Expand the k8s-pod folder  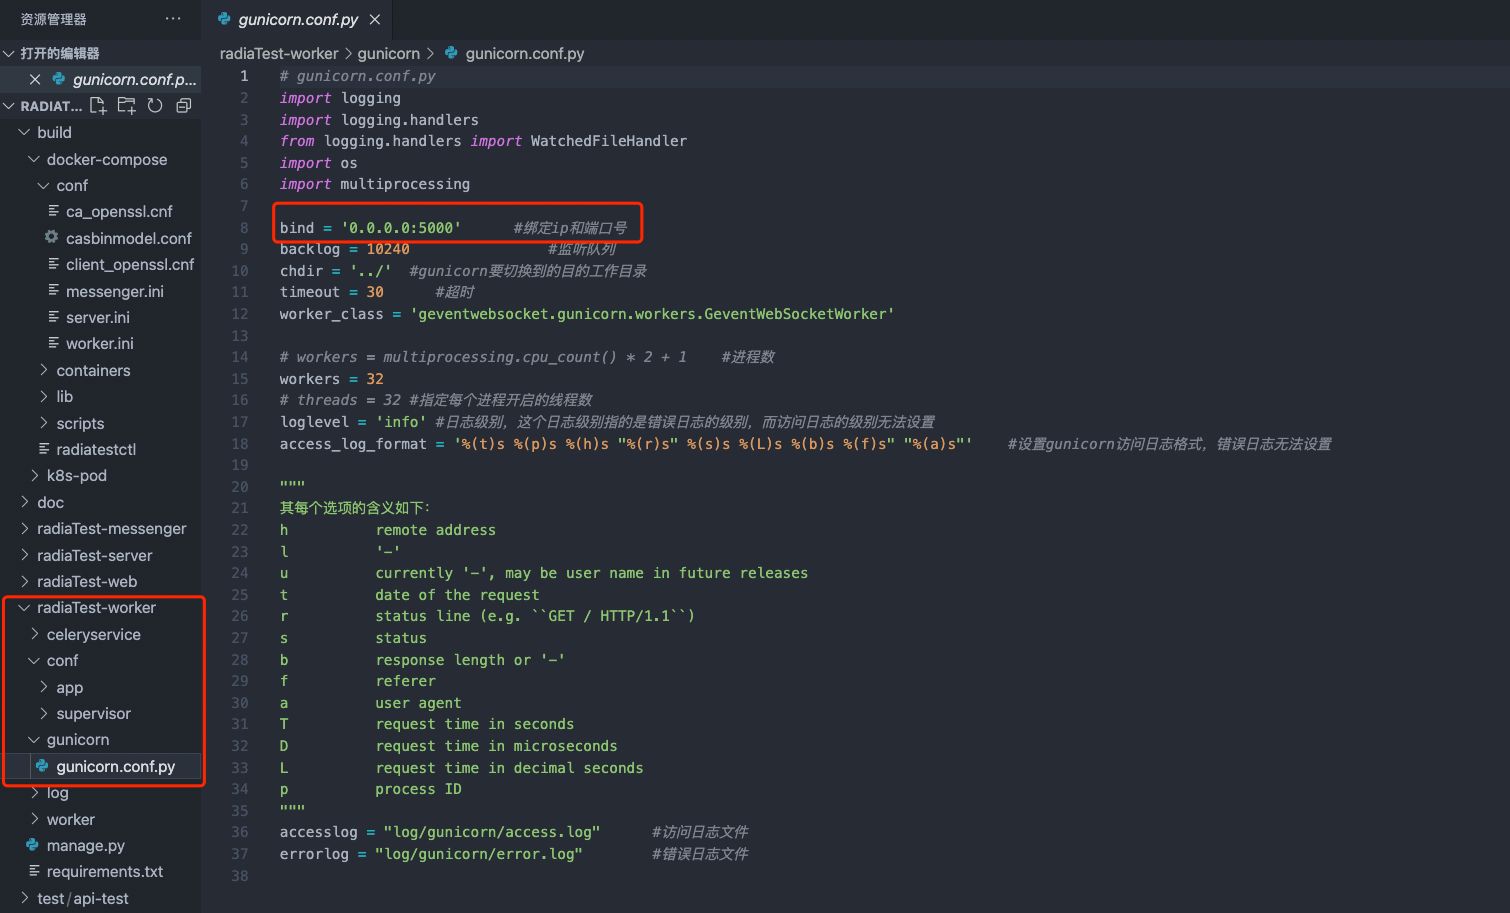click(76, 475)
